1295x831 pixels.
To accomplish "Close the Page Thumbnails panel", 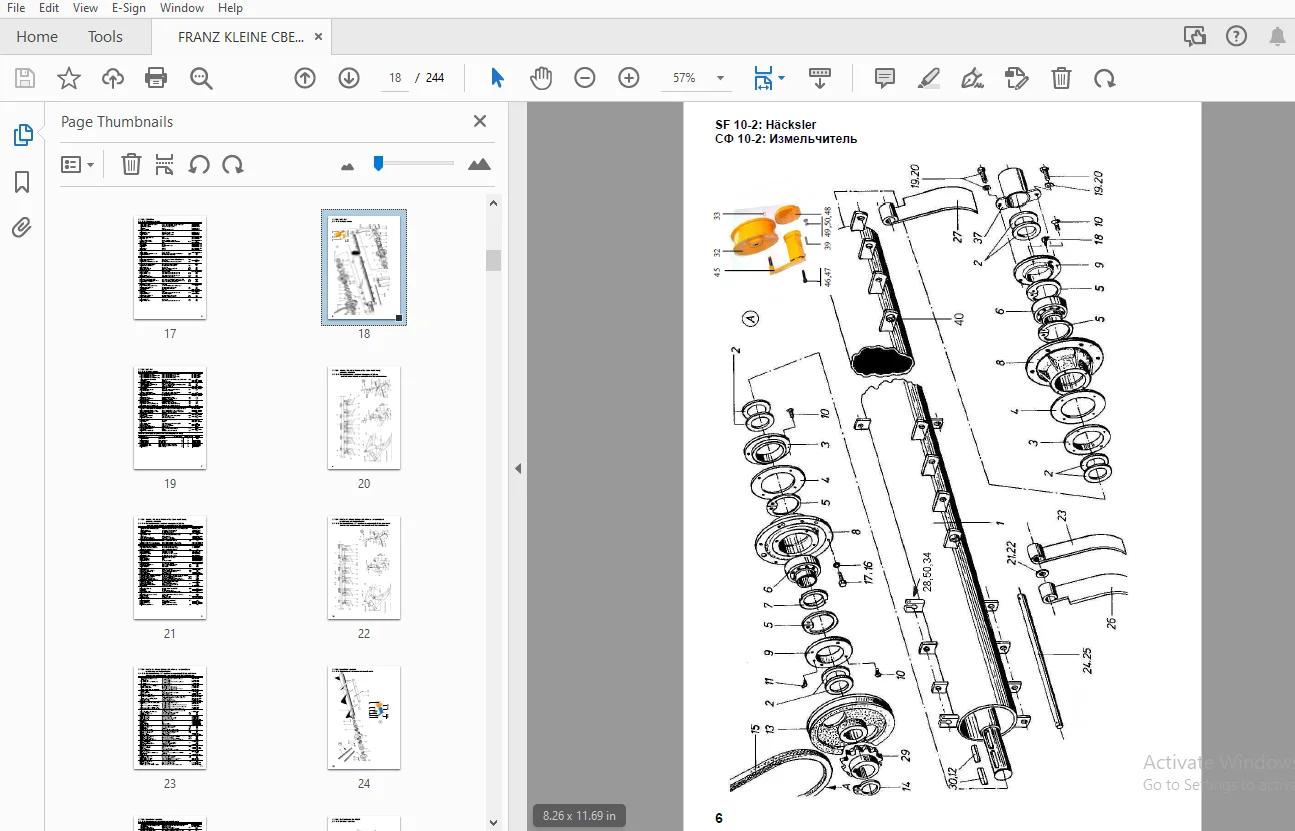I will point(480,121).
